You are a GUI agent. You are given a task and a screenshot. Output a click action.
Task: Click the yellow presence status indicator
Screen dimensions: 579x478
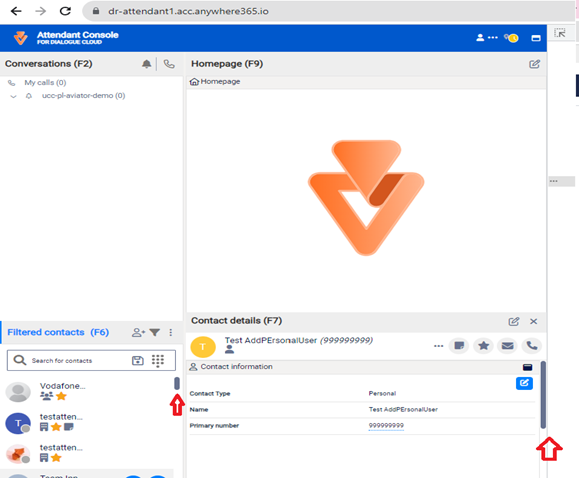512,38
